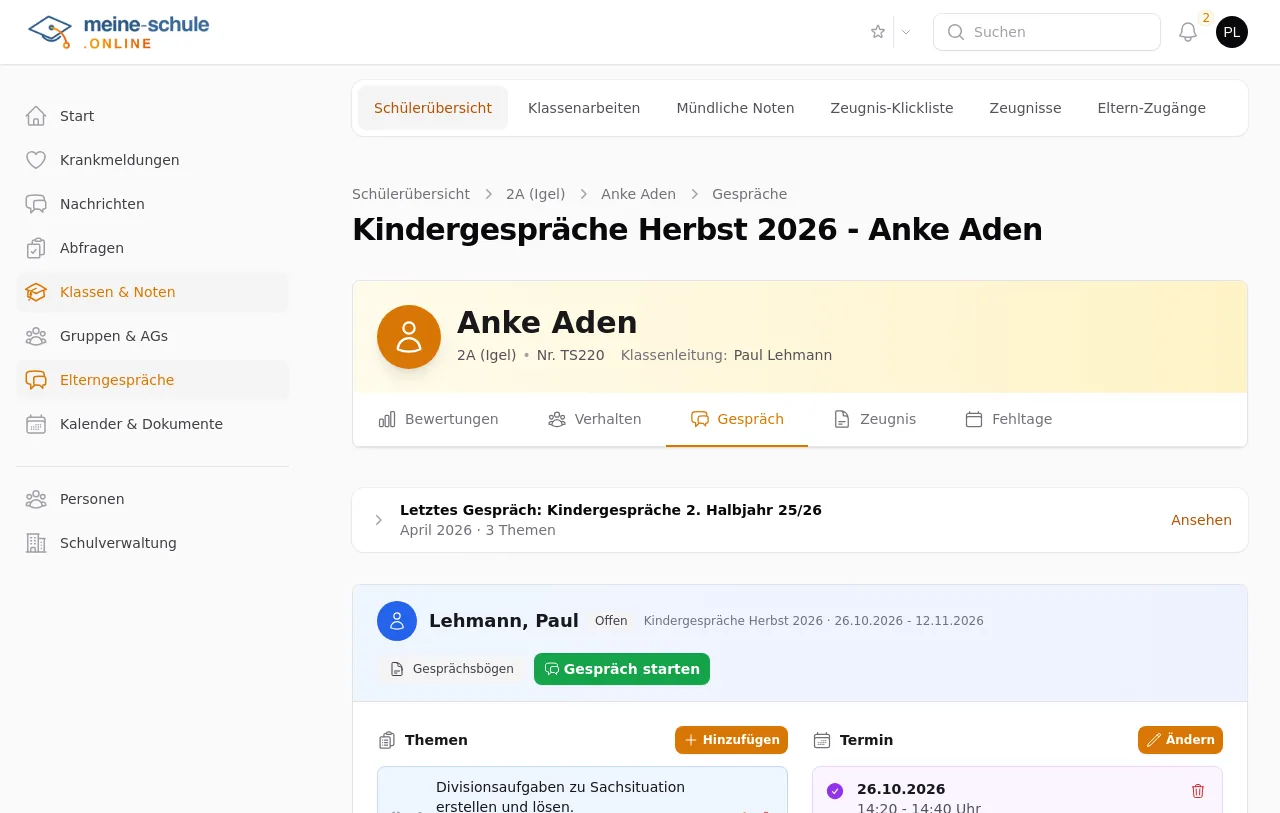Switch to Klassenarbeiten tab

584,108
